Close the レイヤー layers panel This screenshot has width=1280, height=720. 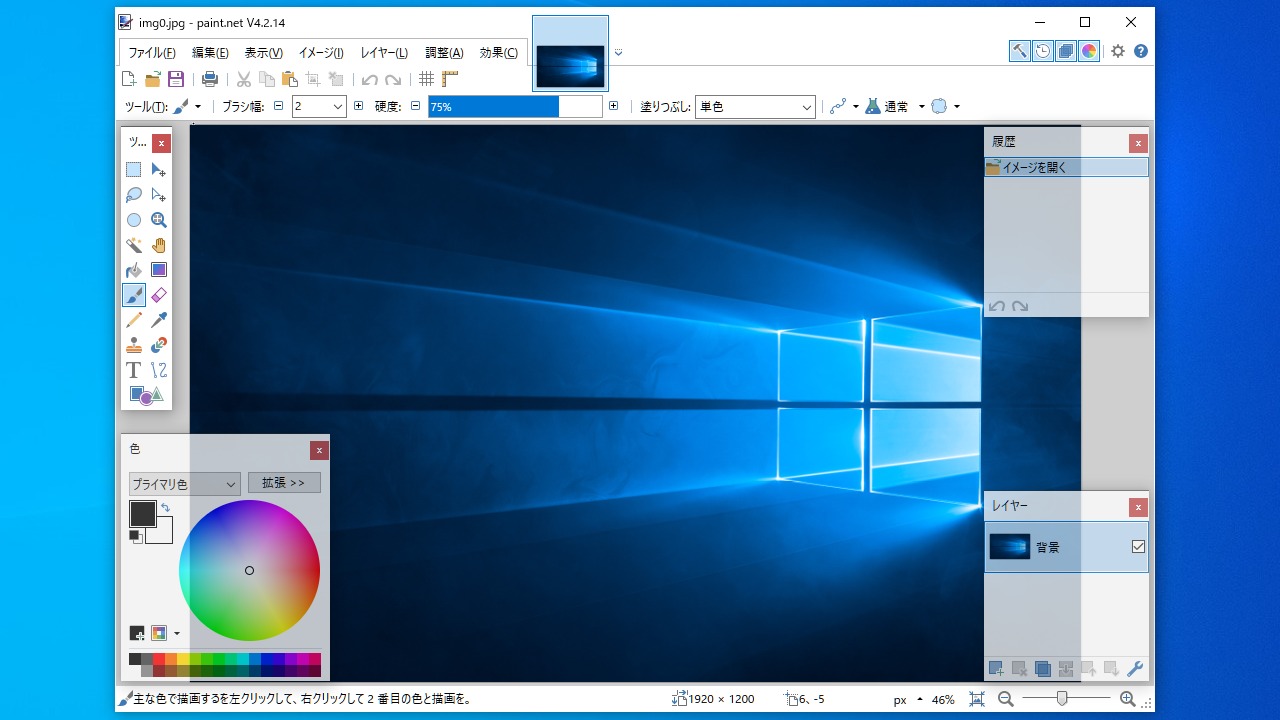[1138, 507]
